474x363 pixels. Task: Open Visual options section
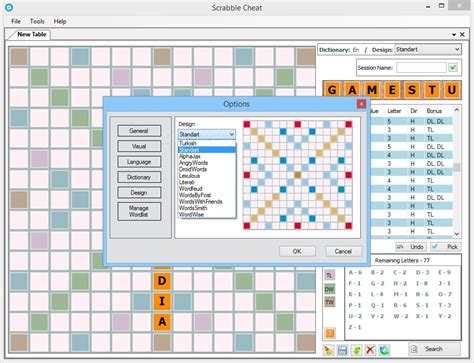point(139,146)
